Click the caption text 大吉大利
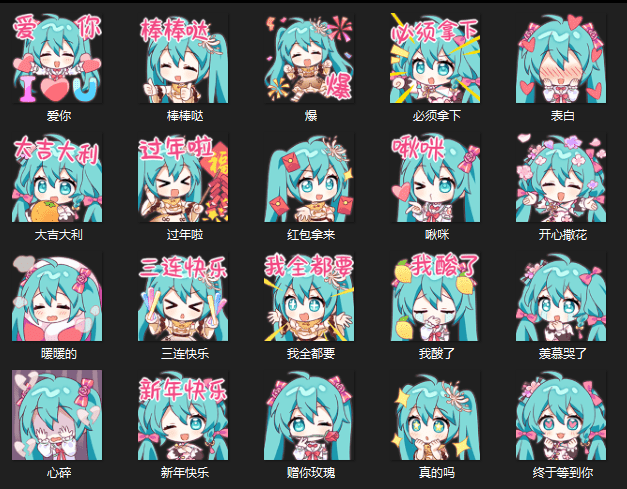The image size is (627, 489). click(59, 235)
